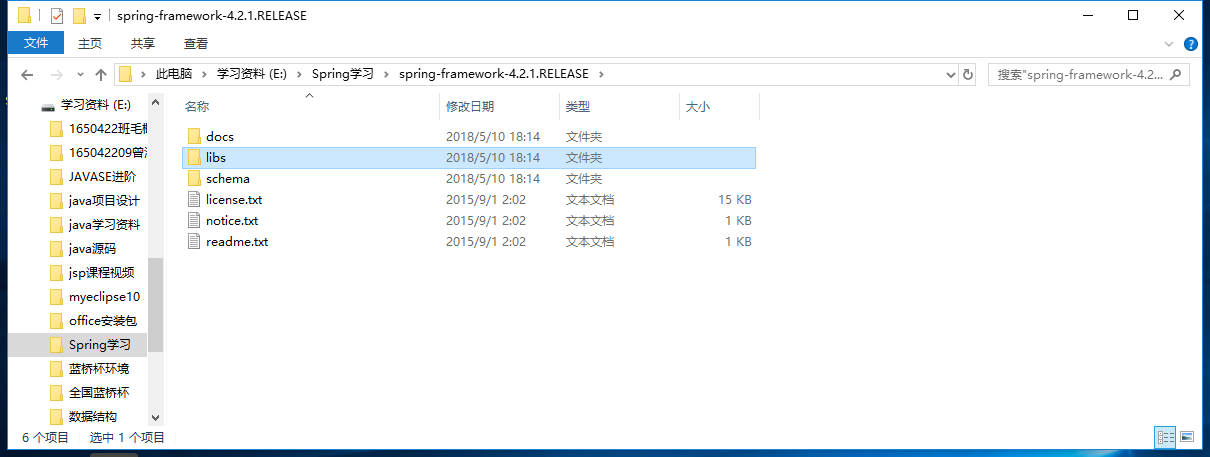Open the quick access toolbar customize dropdown
The width and height of the screenshot is (1210, 457).
click(x=97, y=16)
